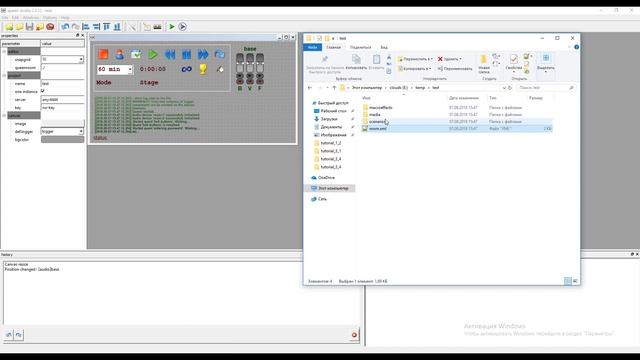Screen dimensions: 640x360
Task: Click the blue rewind arrows on canvas
Action: pos(170,54)
